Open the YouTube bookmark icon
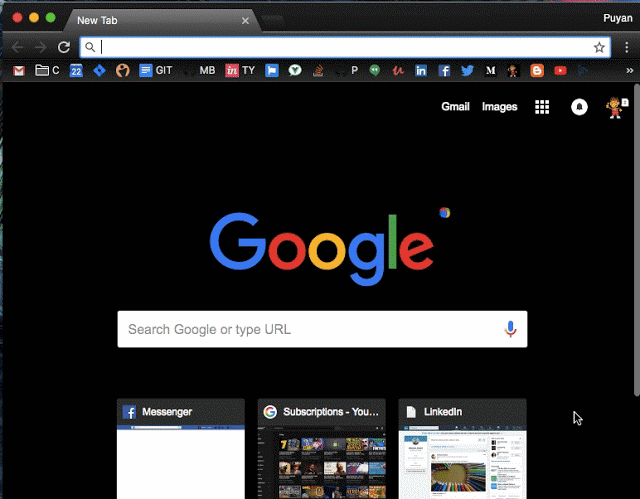 pyautogui.click(x=560, y=71)
